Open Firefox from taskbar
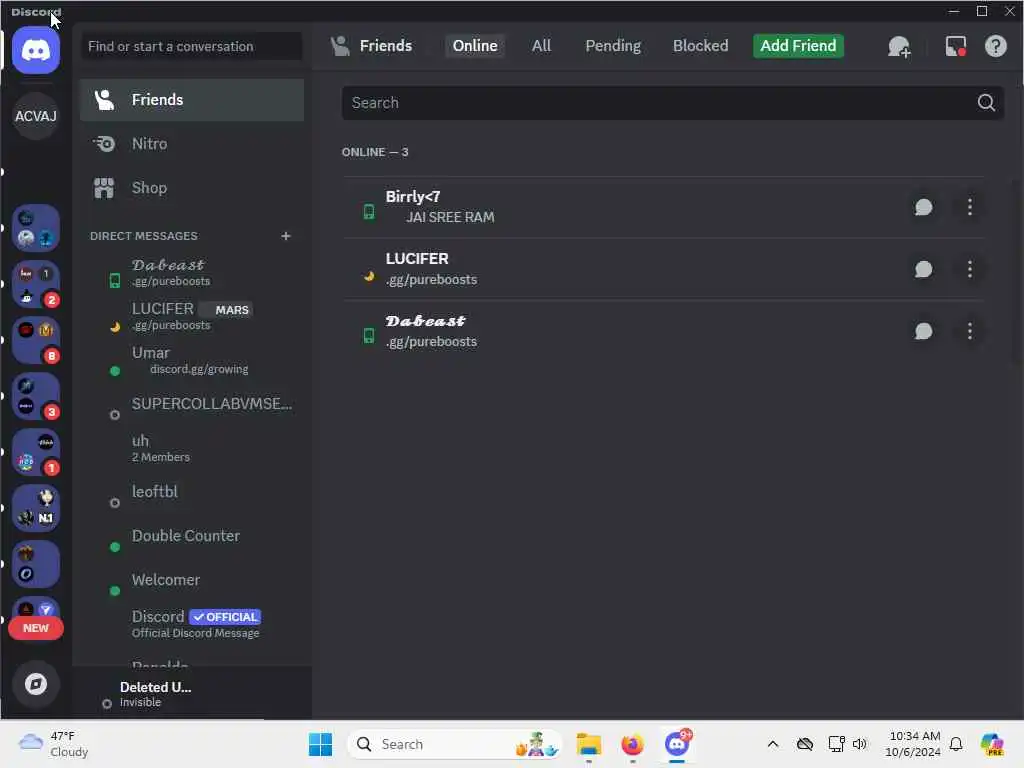The width and height of the screenshot is (1024, 768). pos(632,744)
